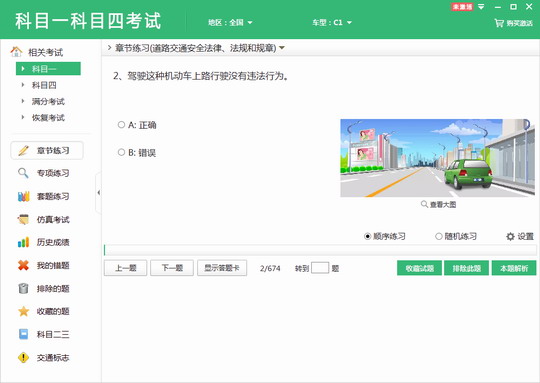Open the 车型 C1 dropdown
Screen dimensions: 540x383
332,22
